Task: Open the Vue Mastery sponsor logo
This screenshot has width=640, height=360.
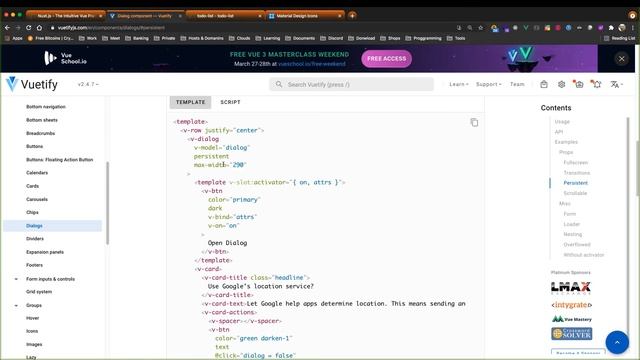Action: 572,319
